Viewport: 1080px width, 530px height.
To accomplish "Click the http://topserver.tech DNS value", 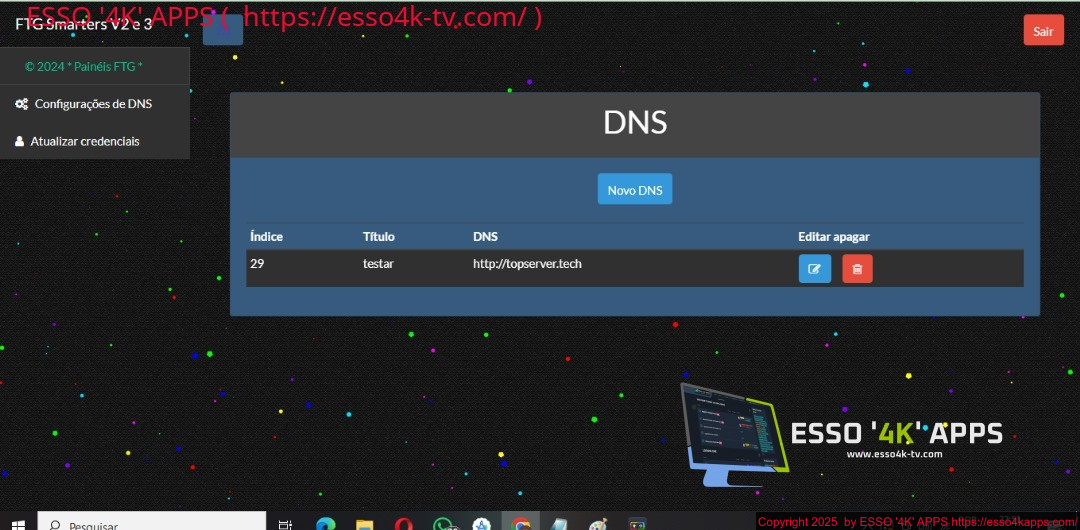I will click(x=528, y=263).
